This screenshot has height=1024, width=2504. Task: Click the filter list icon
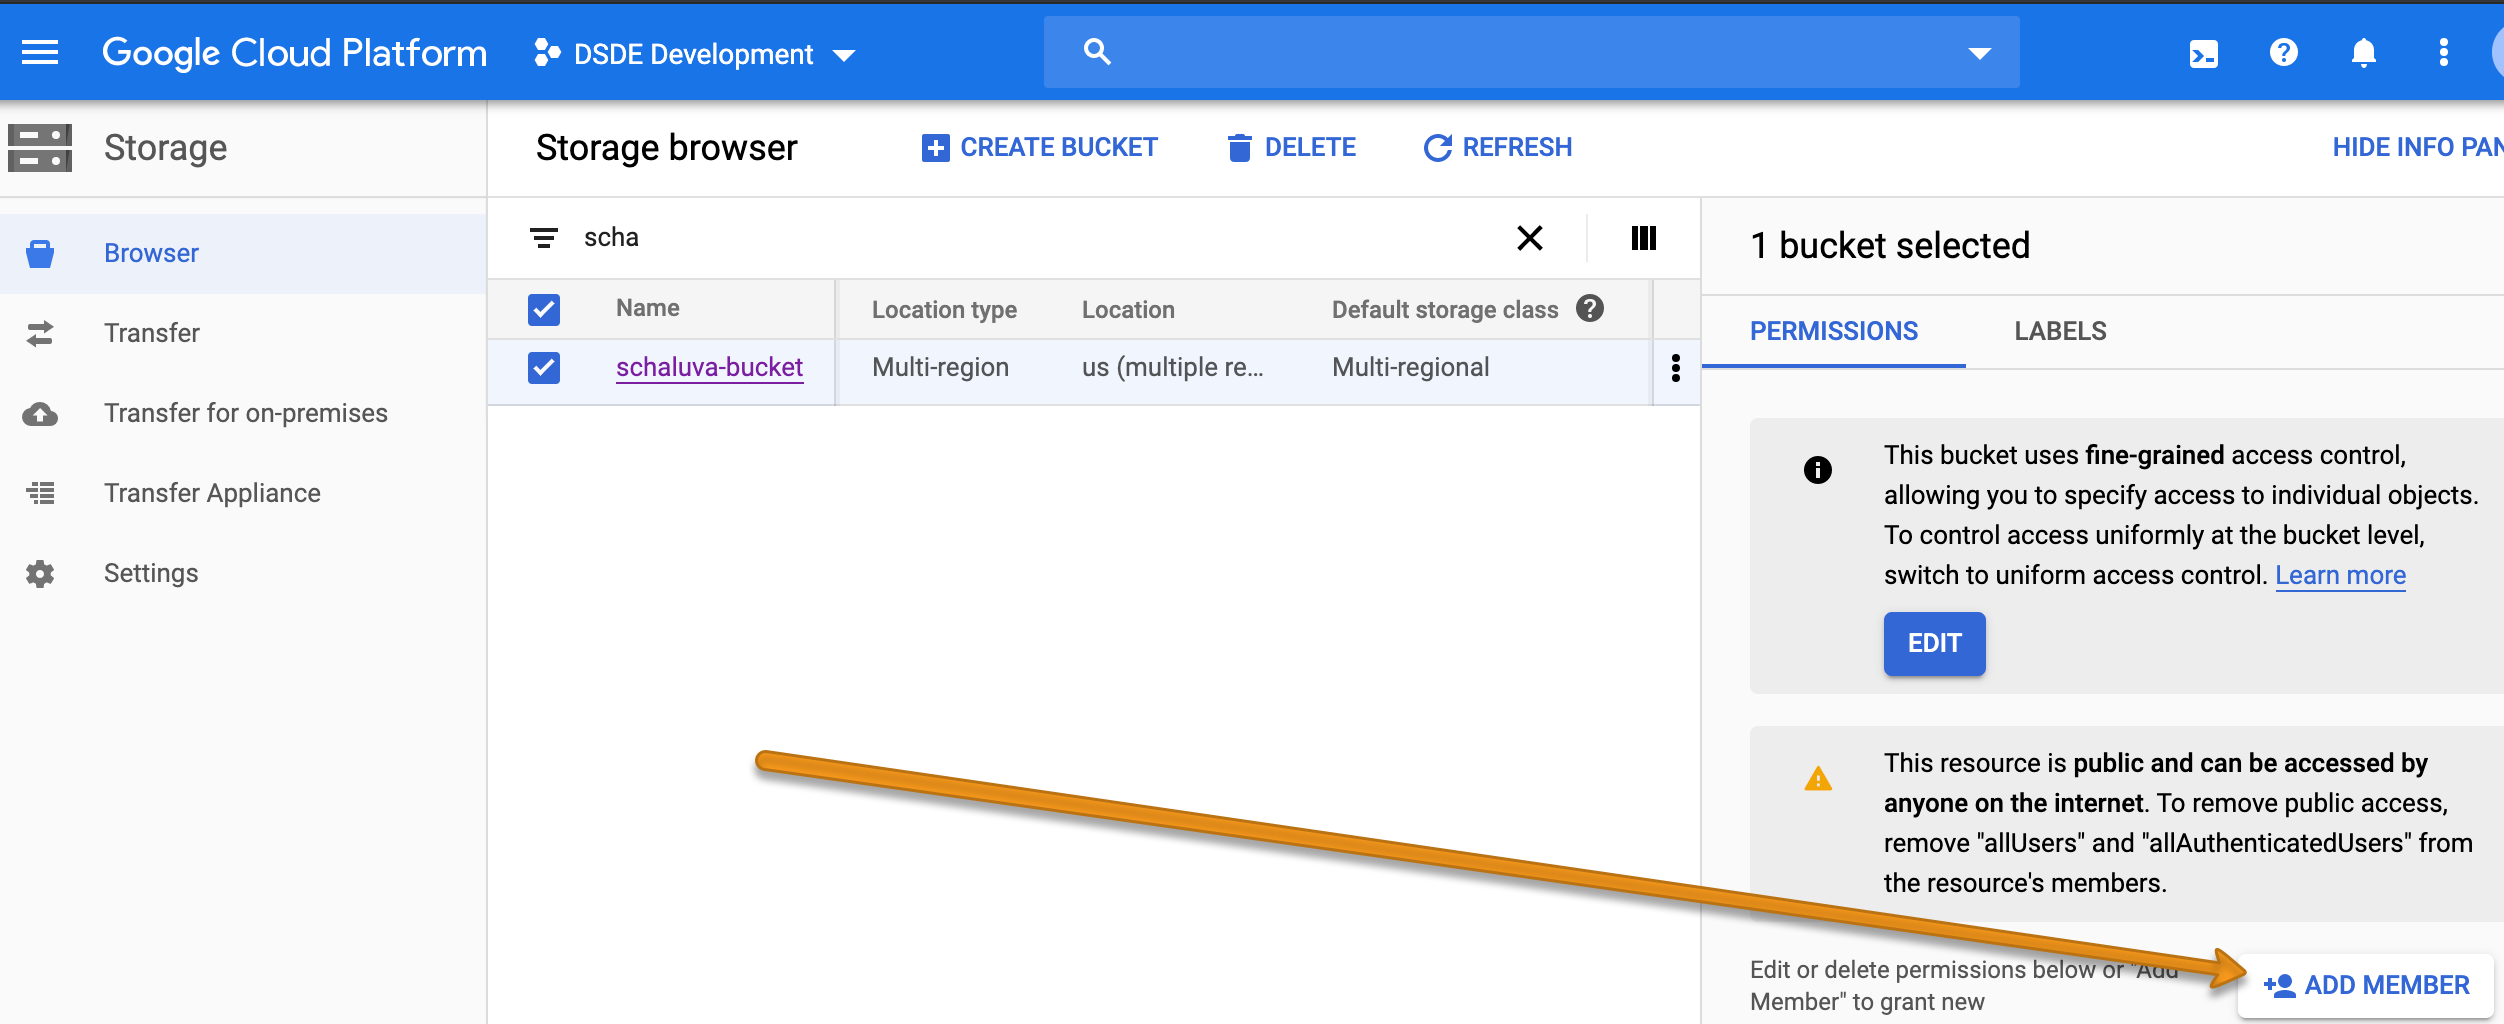[x=544, y=238]
